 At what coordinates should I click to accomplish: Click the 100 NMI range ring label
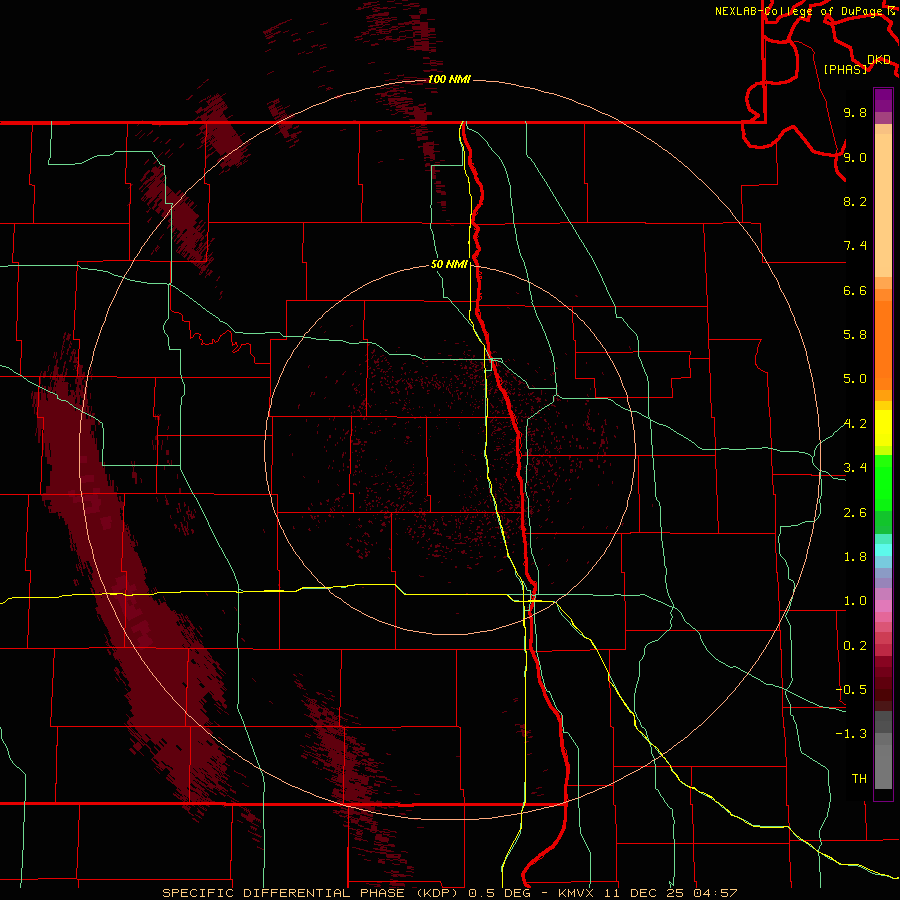tap(449, 79)
